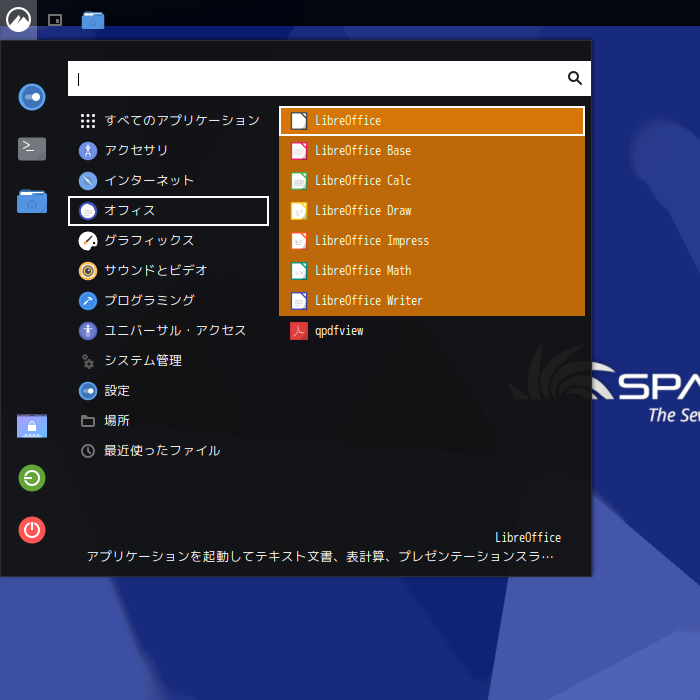Click the LibreOffice Math icon
Viewport: 700px width, 700px height.
[x=299, y=271]
